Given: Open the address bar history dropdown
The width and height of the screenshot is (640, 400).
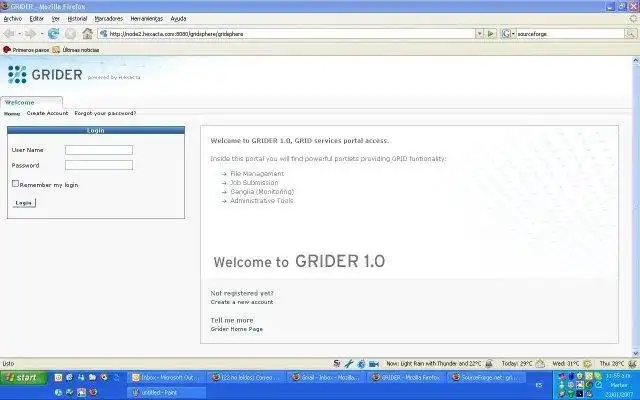Looking at the screenshot, I should pyautogui.click(x=480, y=33).
